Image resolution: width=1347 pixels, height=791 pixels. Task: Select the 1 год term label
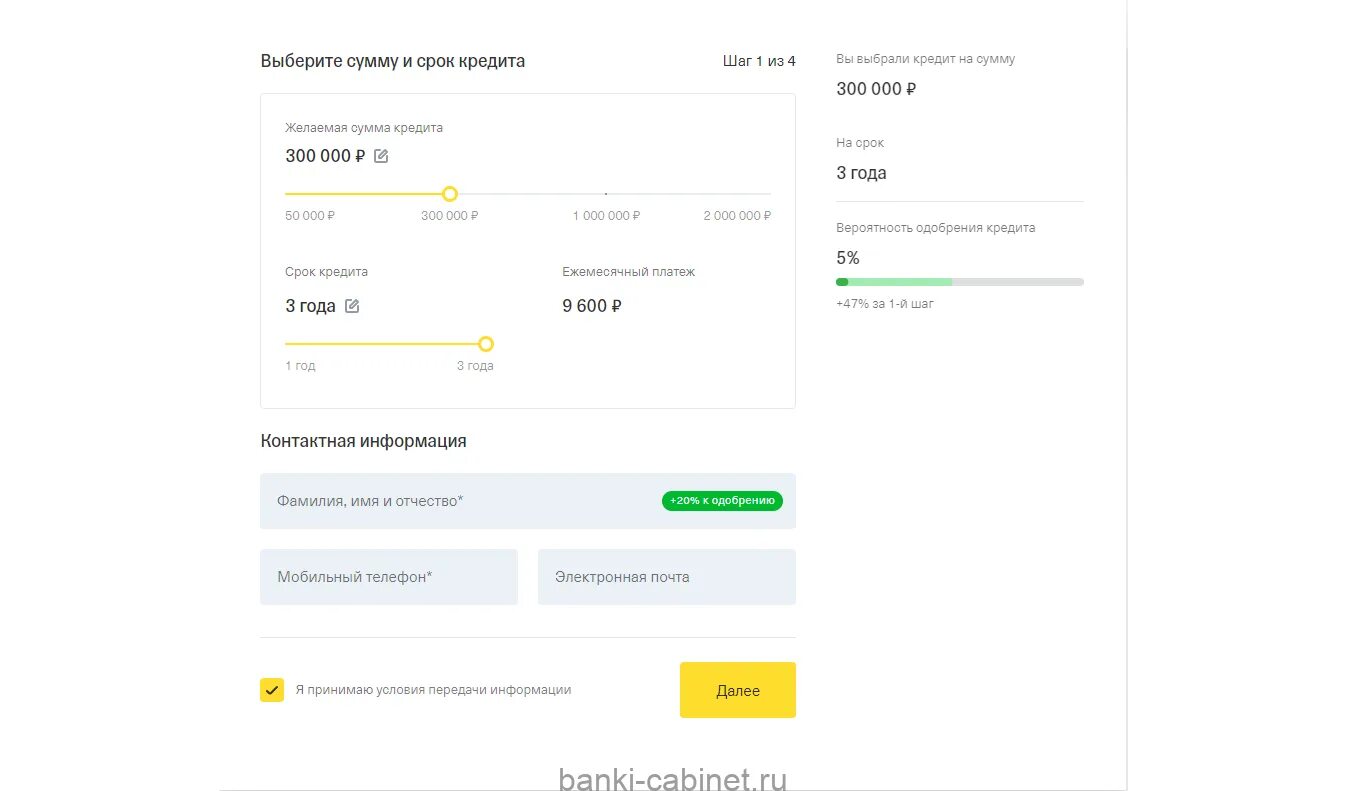point(300,366)
